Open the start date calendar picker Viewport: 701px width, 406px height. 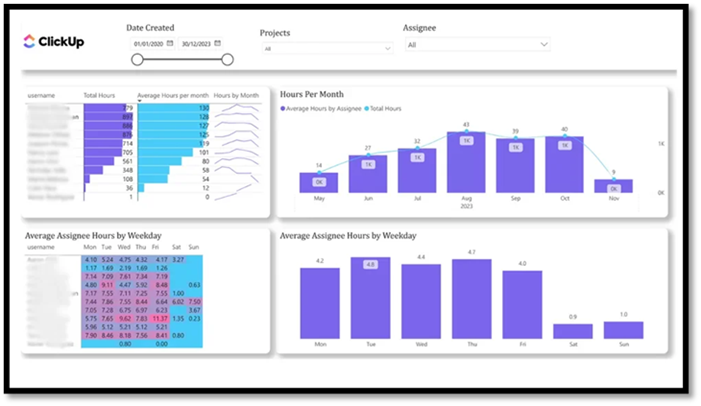171,44
